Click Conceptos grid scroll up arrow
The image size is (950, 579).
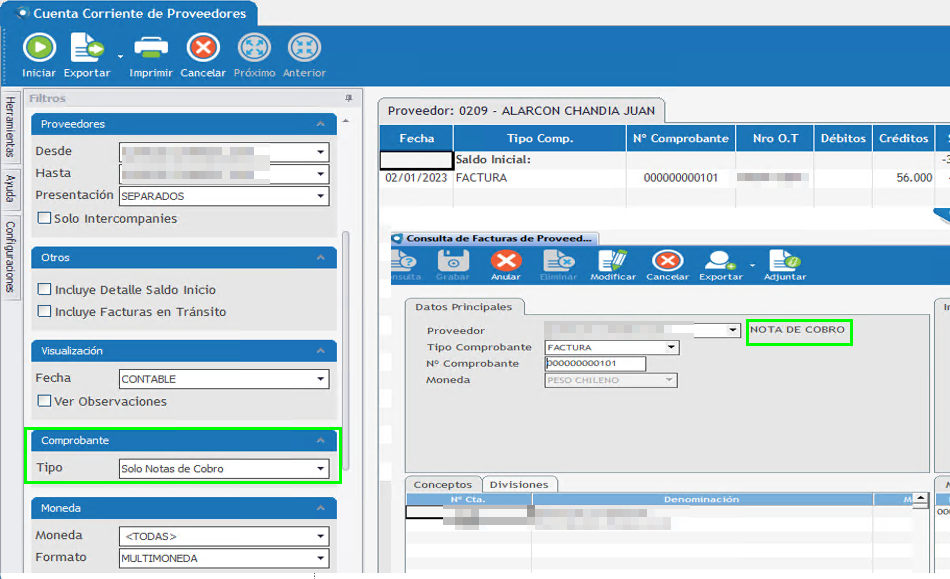pyautogui.click(x=920, y=499)
